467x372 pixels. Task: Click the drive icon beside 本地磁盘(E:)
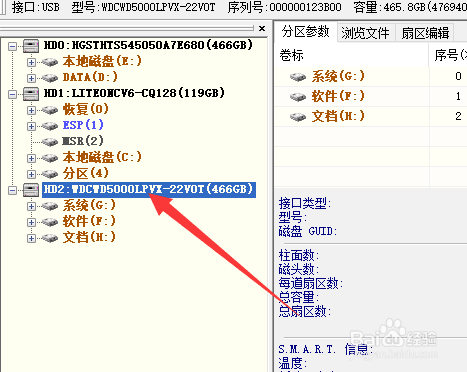pos(50,62)
